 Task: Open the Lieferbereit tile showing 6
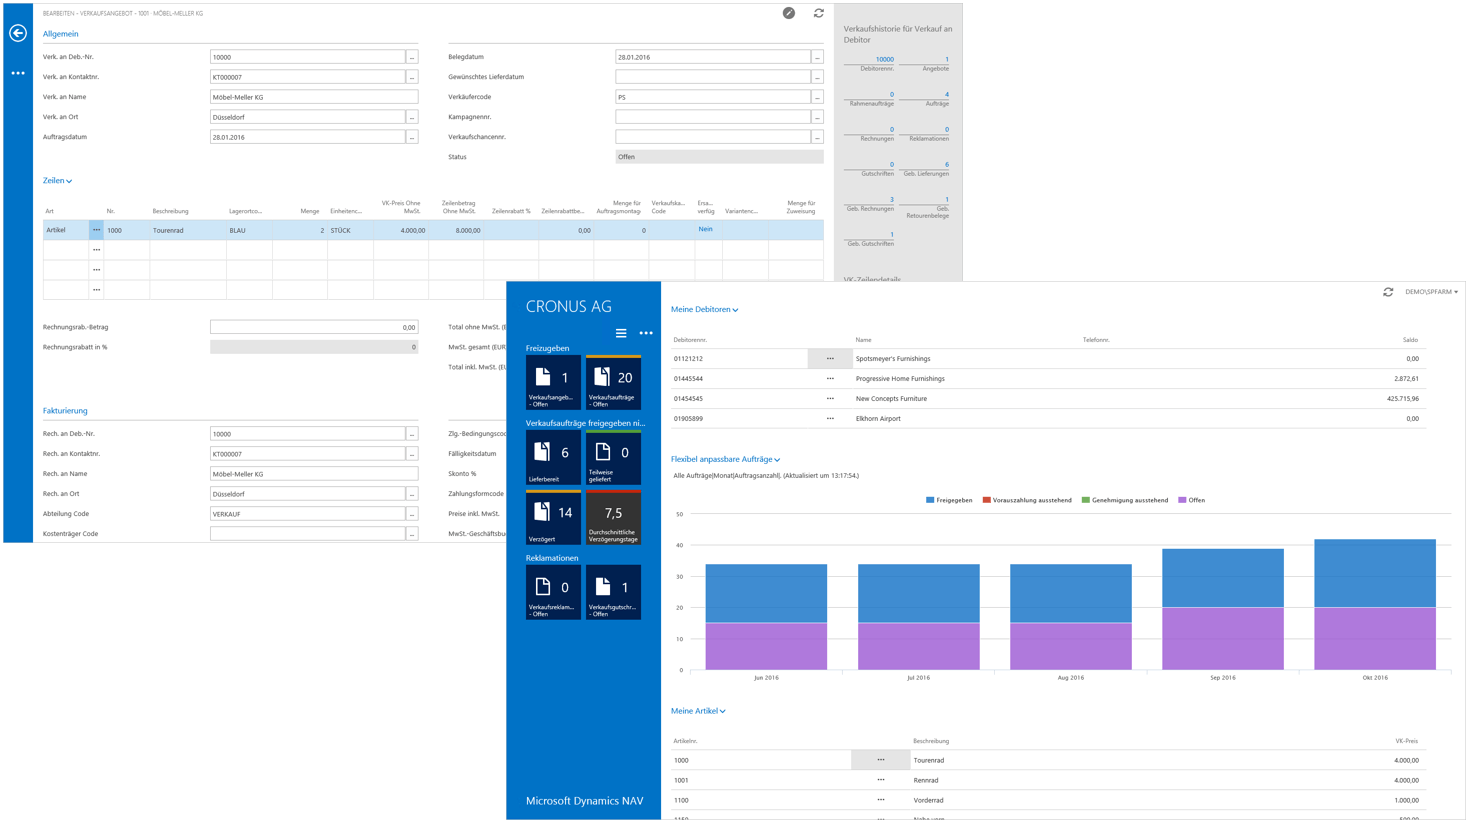coord(553,458)
